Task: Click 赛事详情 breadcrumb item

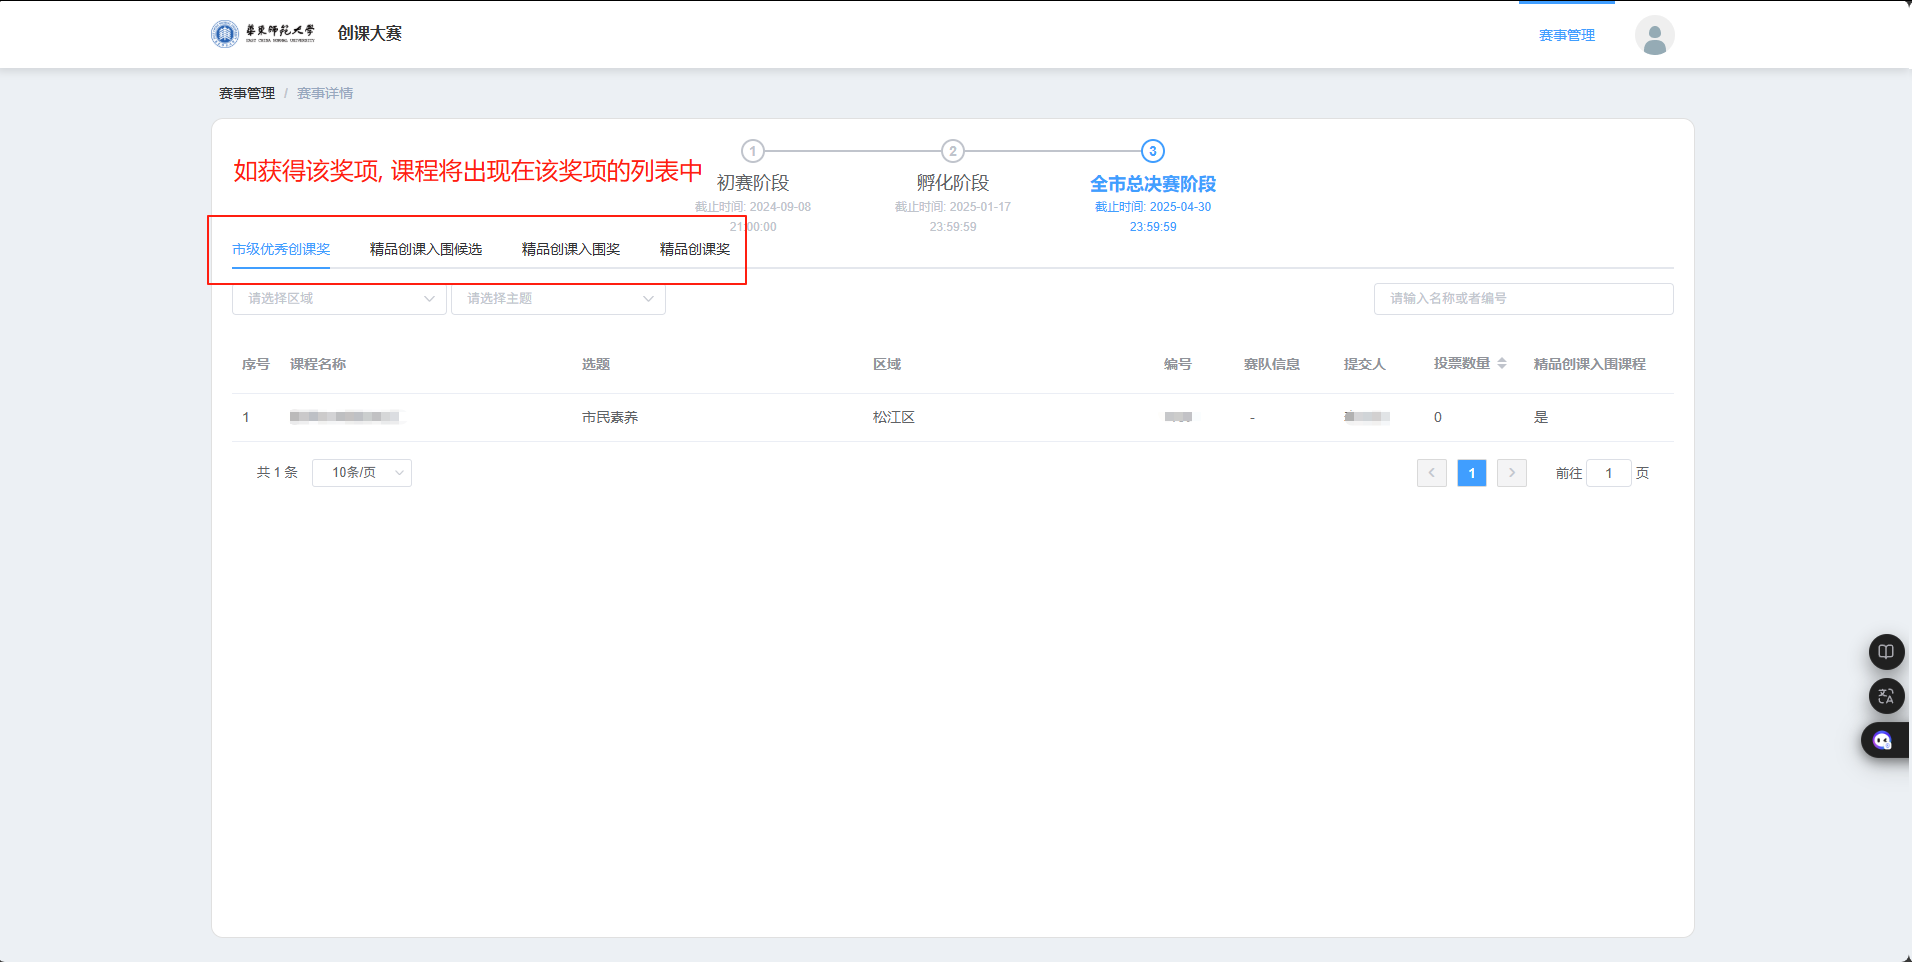Action: 325,93
